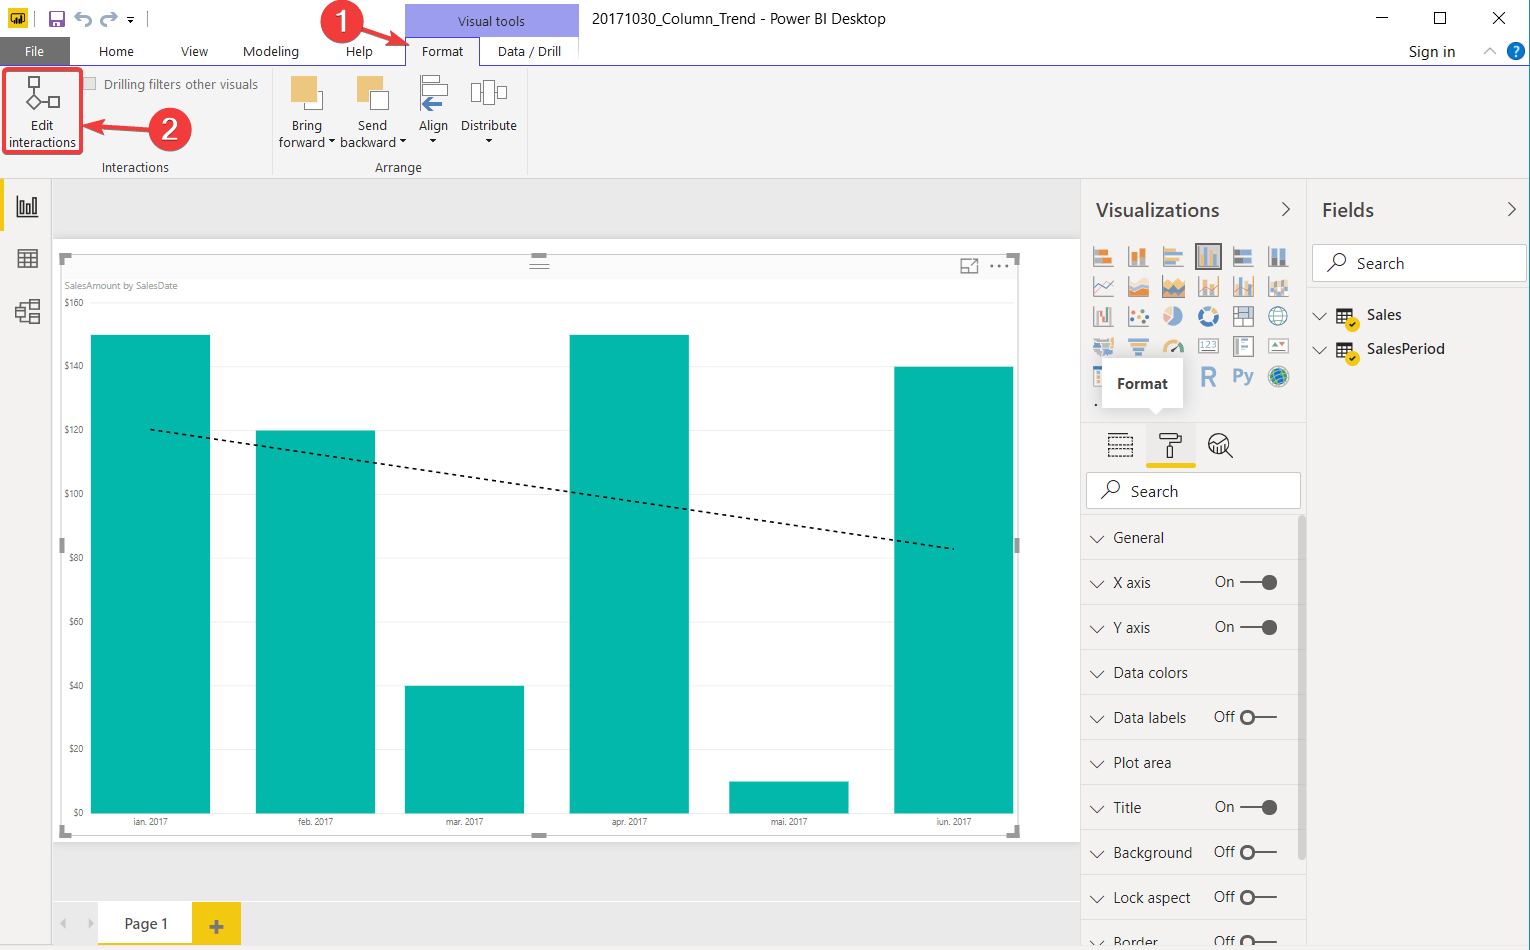Open the File menu
This screenshot has height=950, width=1530.
(x=34, y=51)
